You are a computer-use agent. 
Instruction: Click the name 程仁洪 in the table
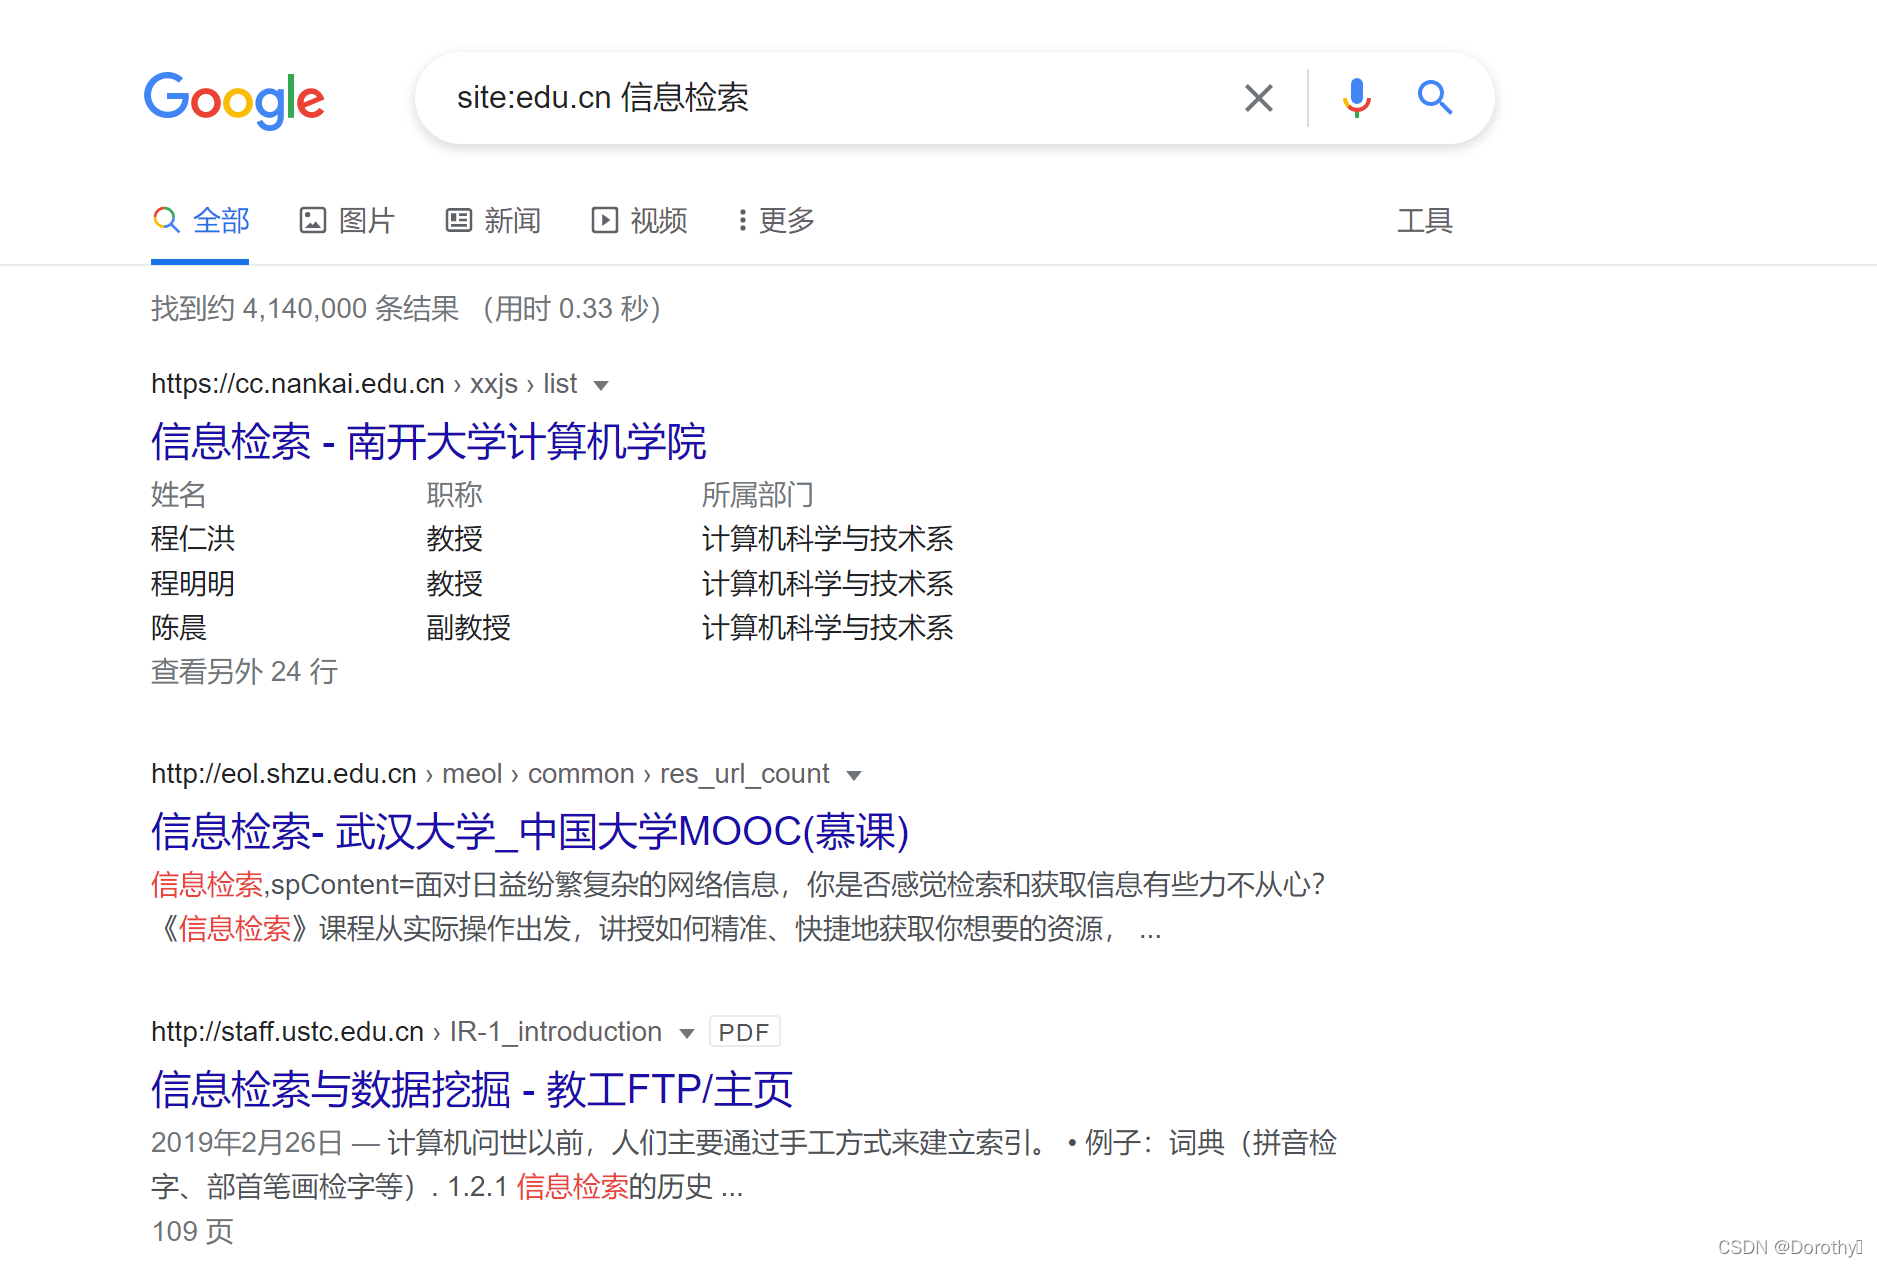click(193, 538)
